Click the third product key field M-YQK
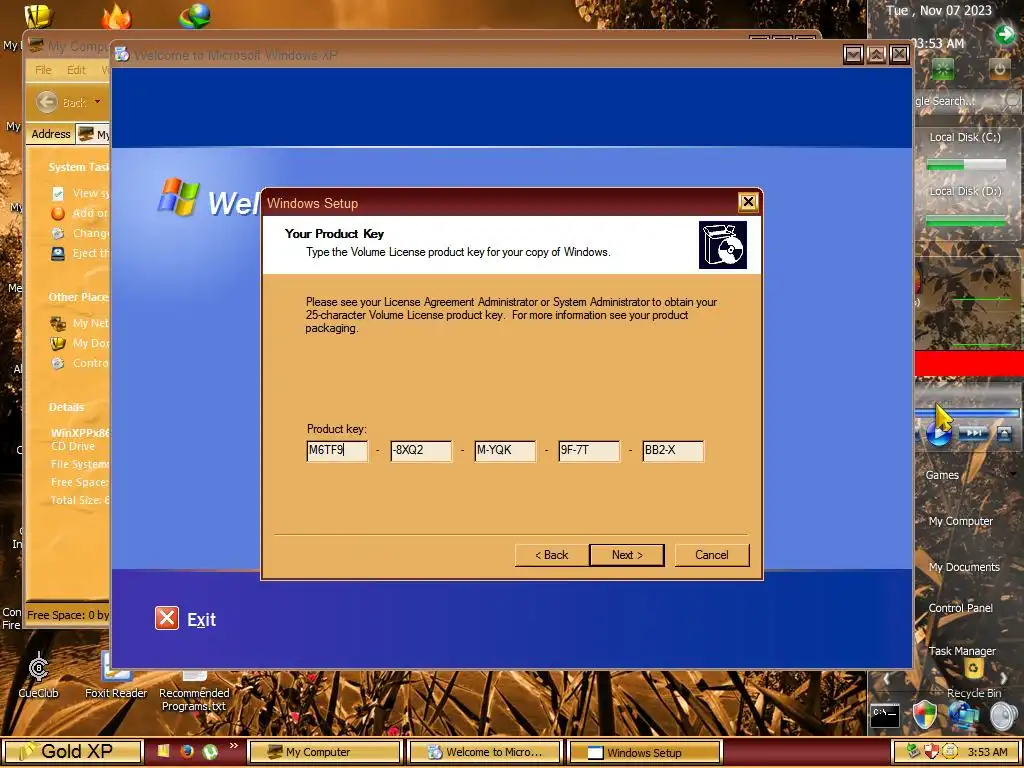 tap(505, 451)
